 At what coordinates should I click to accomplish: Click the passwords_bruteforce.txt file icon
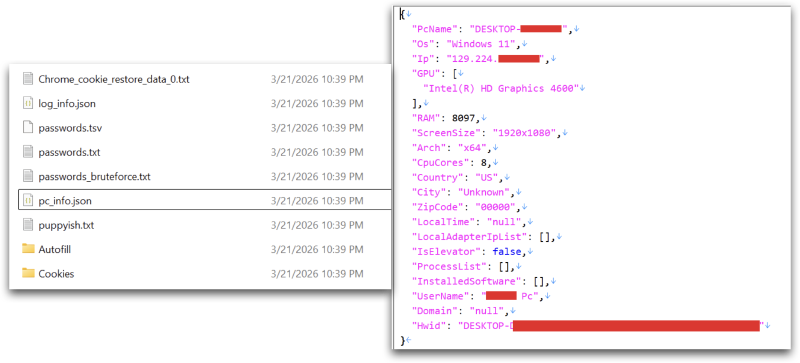click(28, 177)
